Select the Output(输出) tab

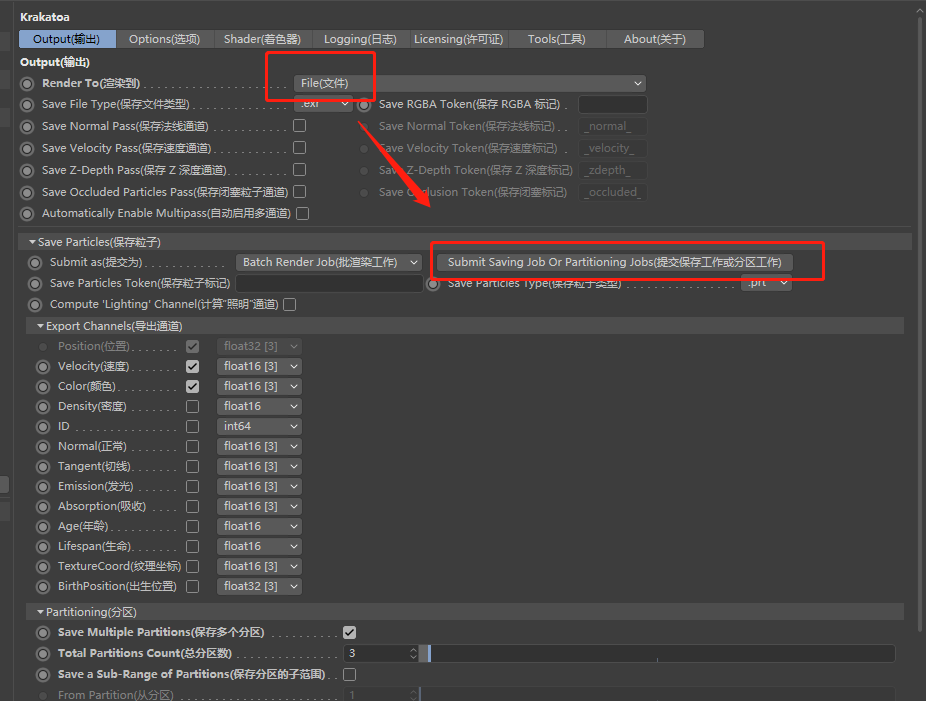(67, 39)
